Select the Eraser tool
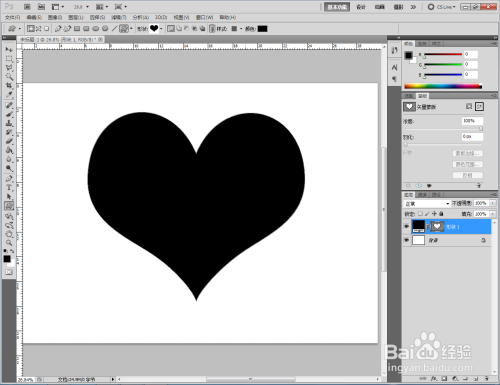Image resolution: width=500 pixels, height=385 pixels. click(9, 141)
